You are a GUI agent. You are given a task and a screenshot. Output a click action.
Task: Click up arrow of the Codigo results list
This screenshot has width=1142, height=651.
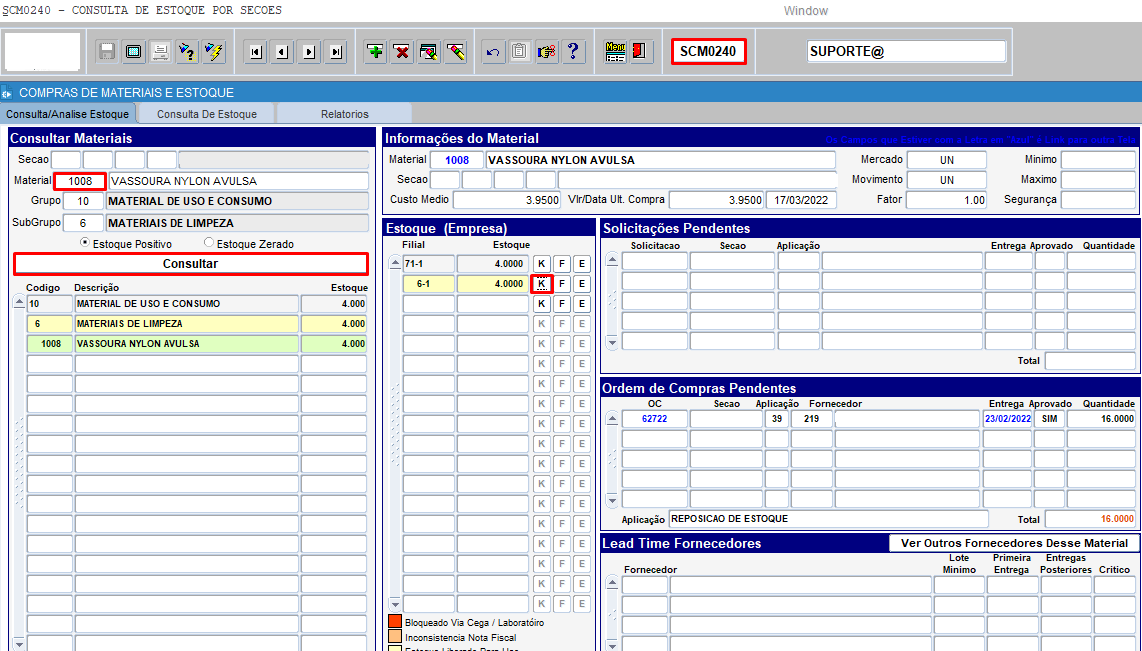[19, 303]
